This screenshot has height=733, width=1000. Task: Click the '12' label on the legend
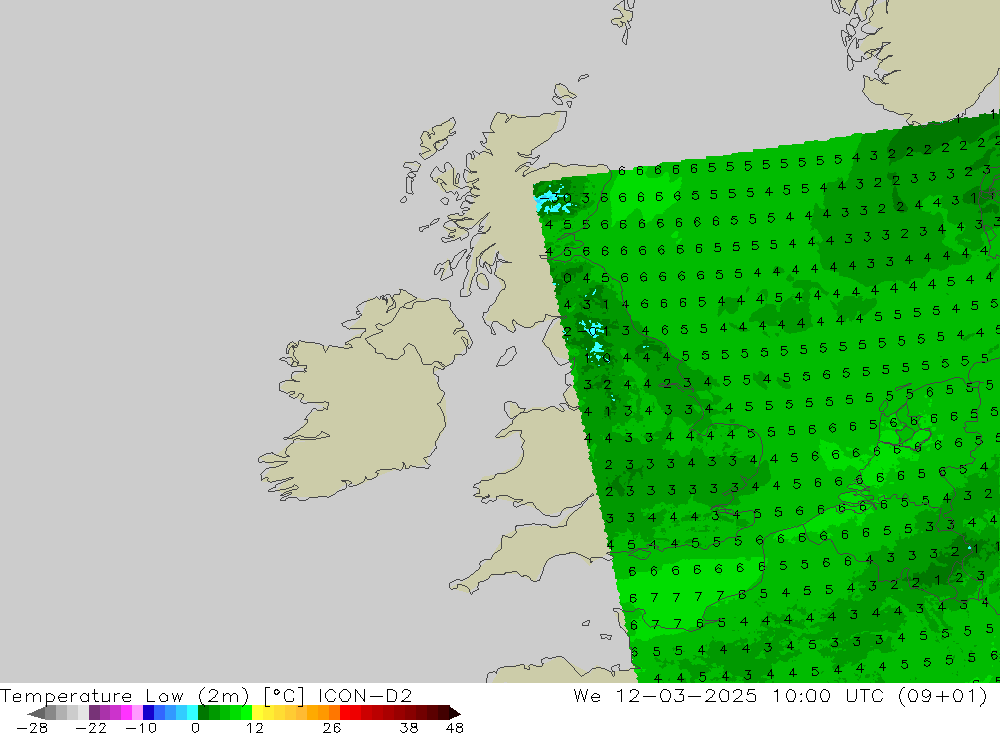(254, 728)
